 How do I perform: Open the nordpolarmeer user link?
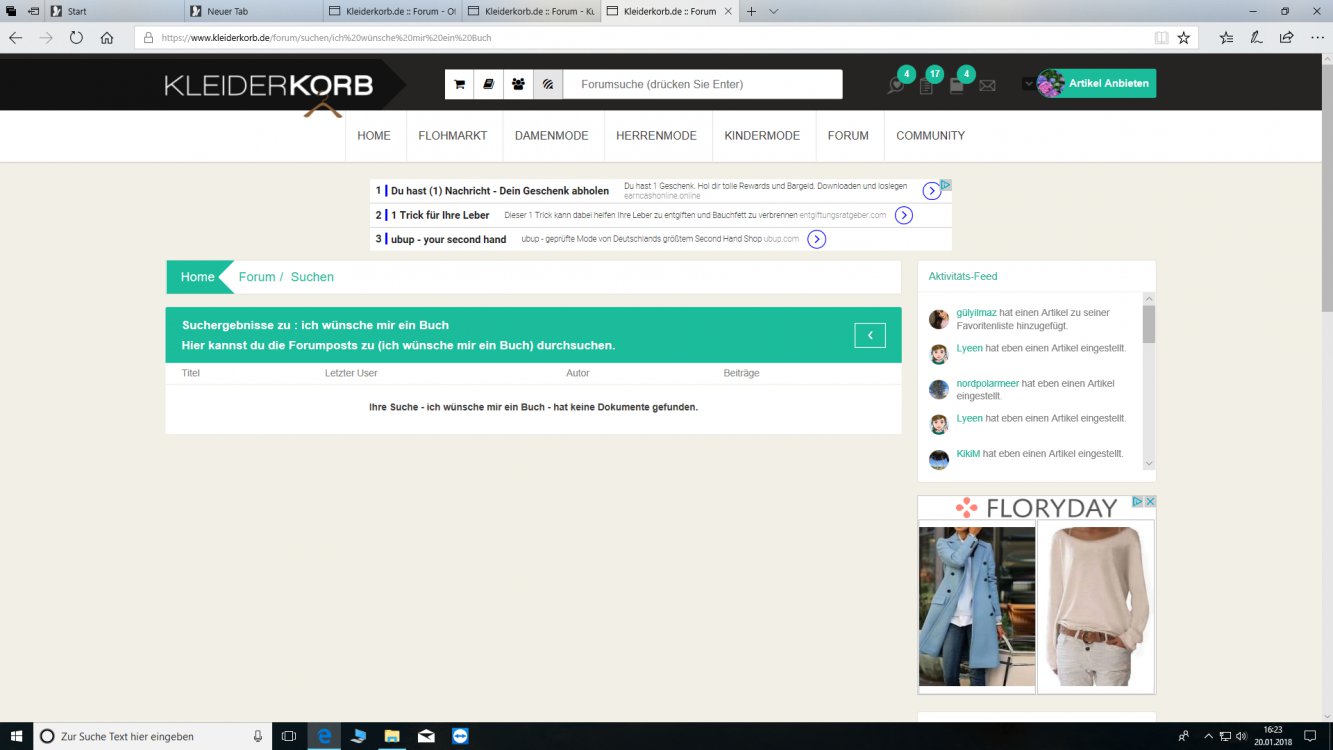(986, 384)
